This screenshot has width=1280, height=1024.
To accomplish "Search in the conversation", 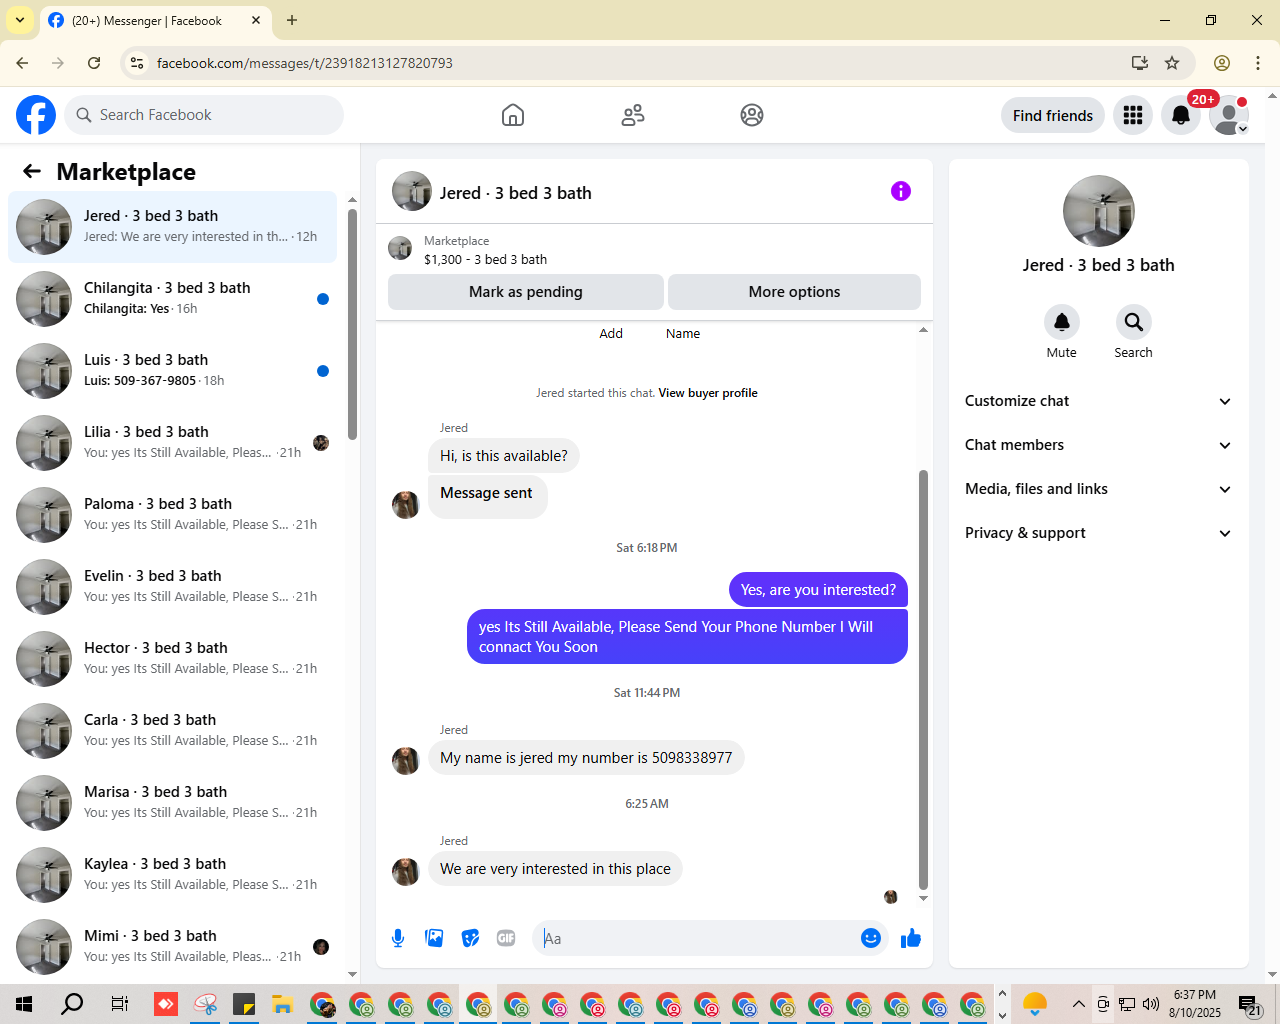I will (x=1133, y=322).
